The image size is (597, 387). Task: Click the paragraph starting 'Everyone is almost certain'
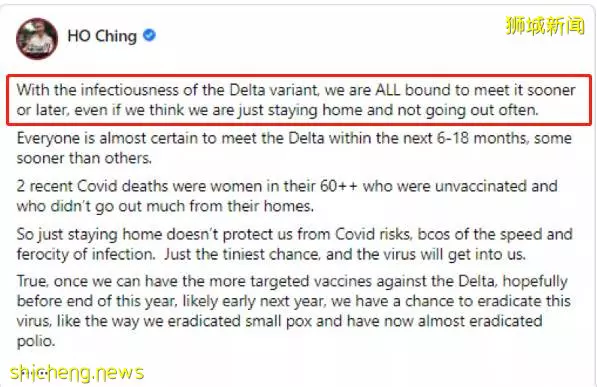294,148
